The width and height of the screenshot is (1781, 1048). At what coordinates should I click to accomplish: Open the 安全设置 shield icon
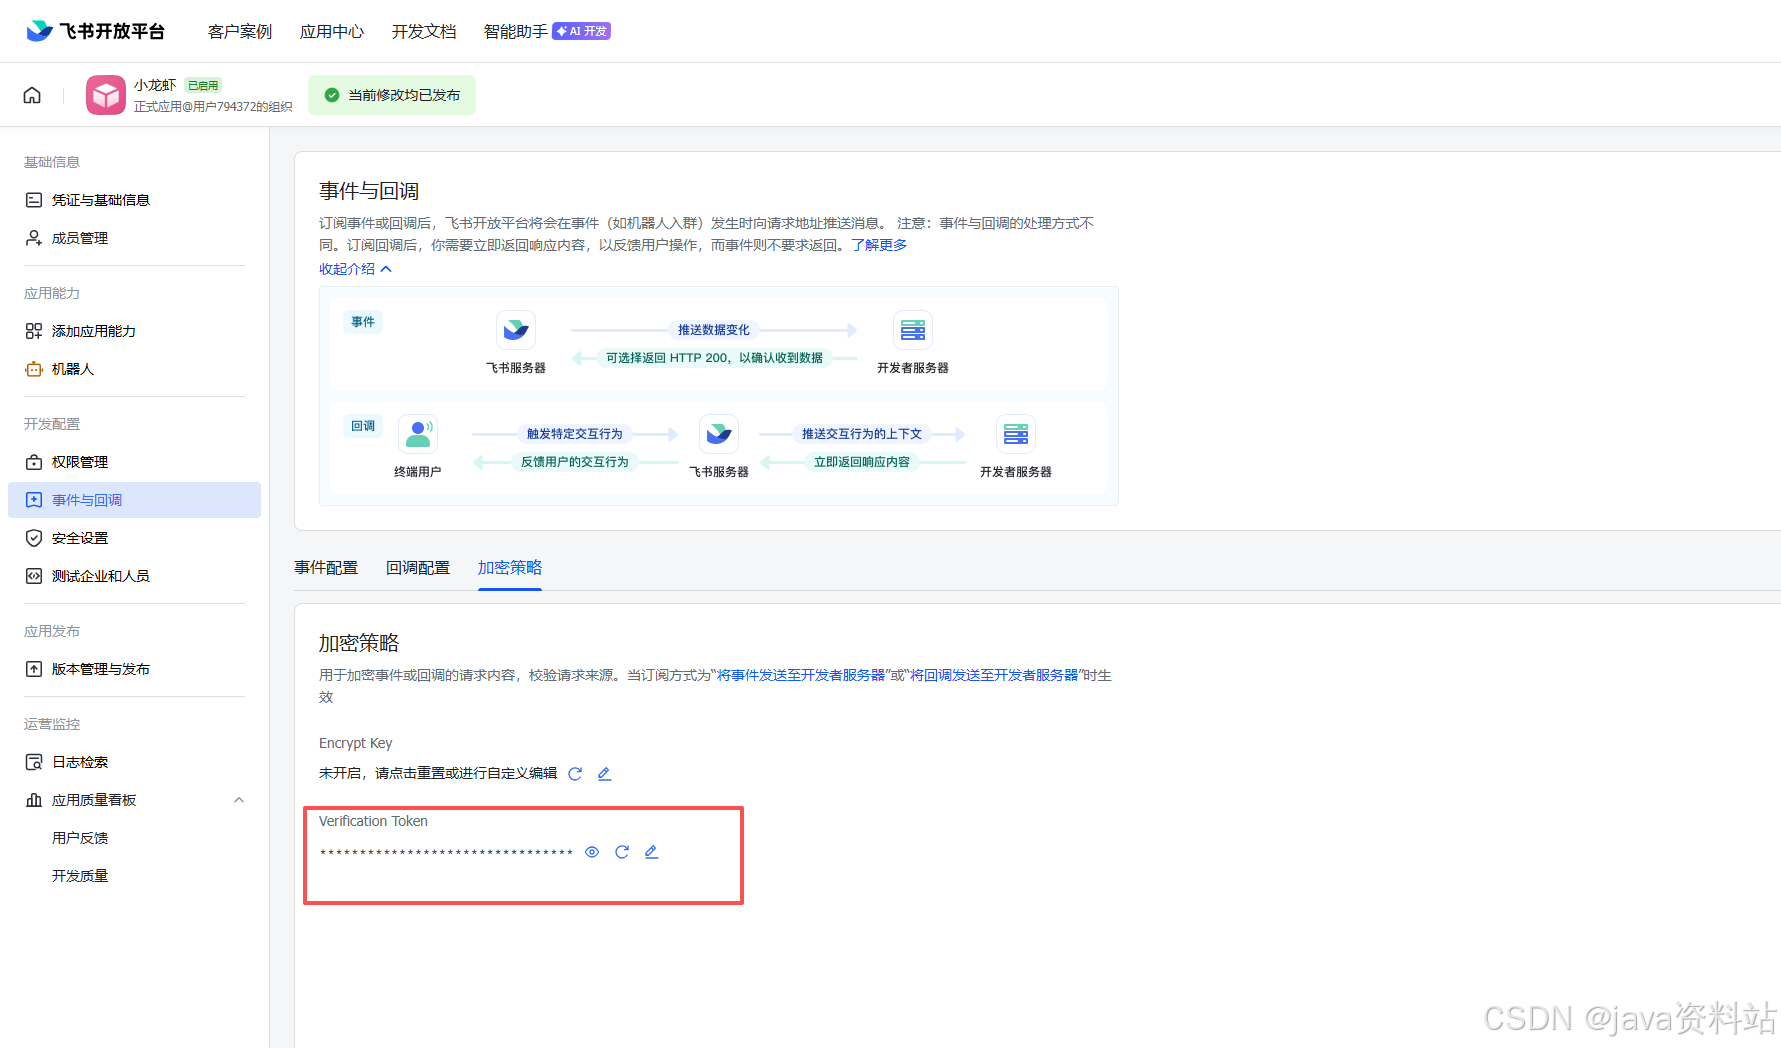tap(33, 537)
